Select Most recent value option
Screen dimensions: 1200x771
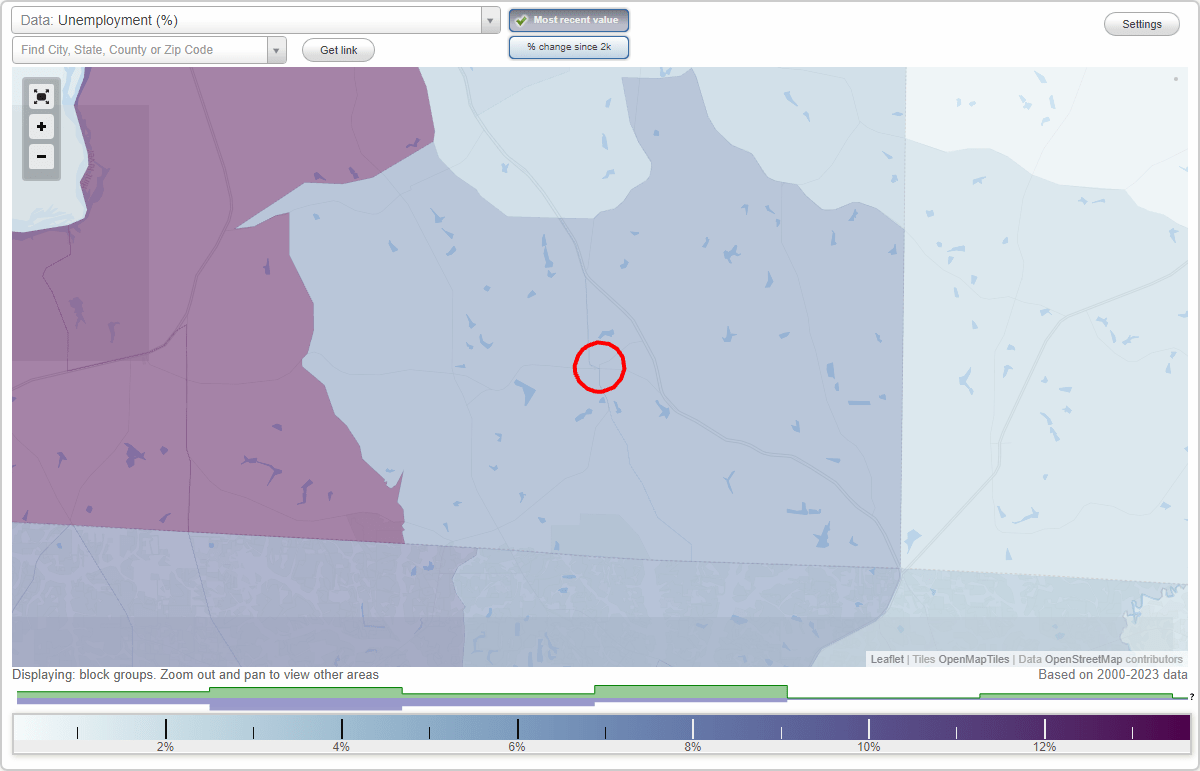(x=569, y=20)
